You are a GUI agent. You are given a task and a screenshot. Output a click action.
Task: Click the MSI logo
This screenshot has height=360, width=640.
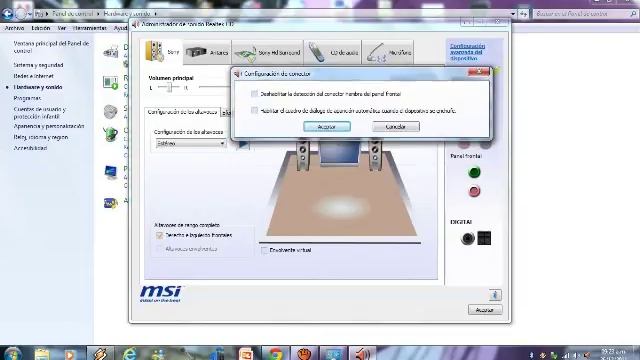pos(160,293)
